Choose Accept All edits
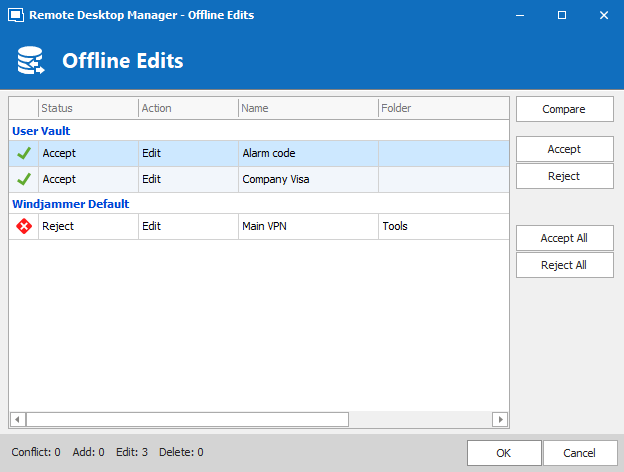624x472 pixels. click(x=564, y=238)
